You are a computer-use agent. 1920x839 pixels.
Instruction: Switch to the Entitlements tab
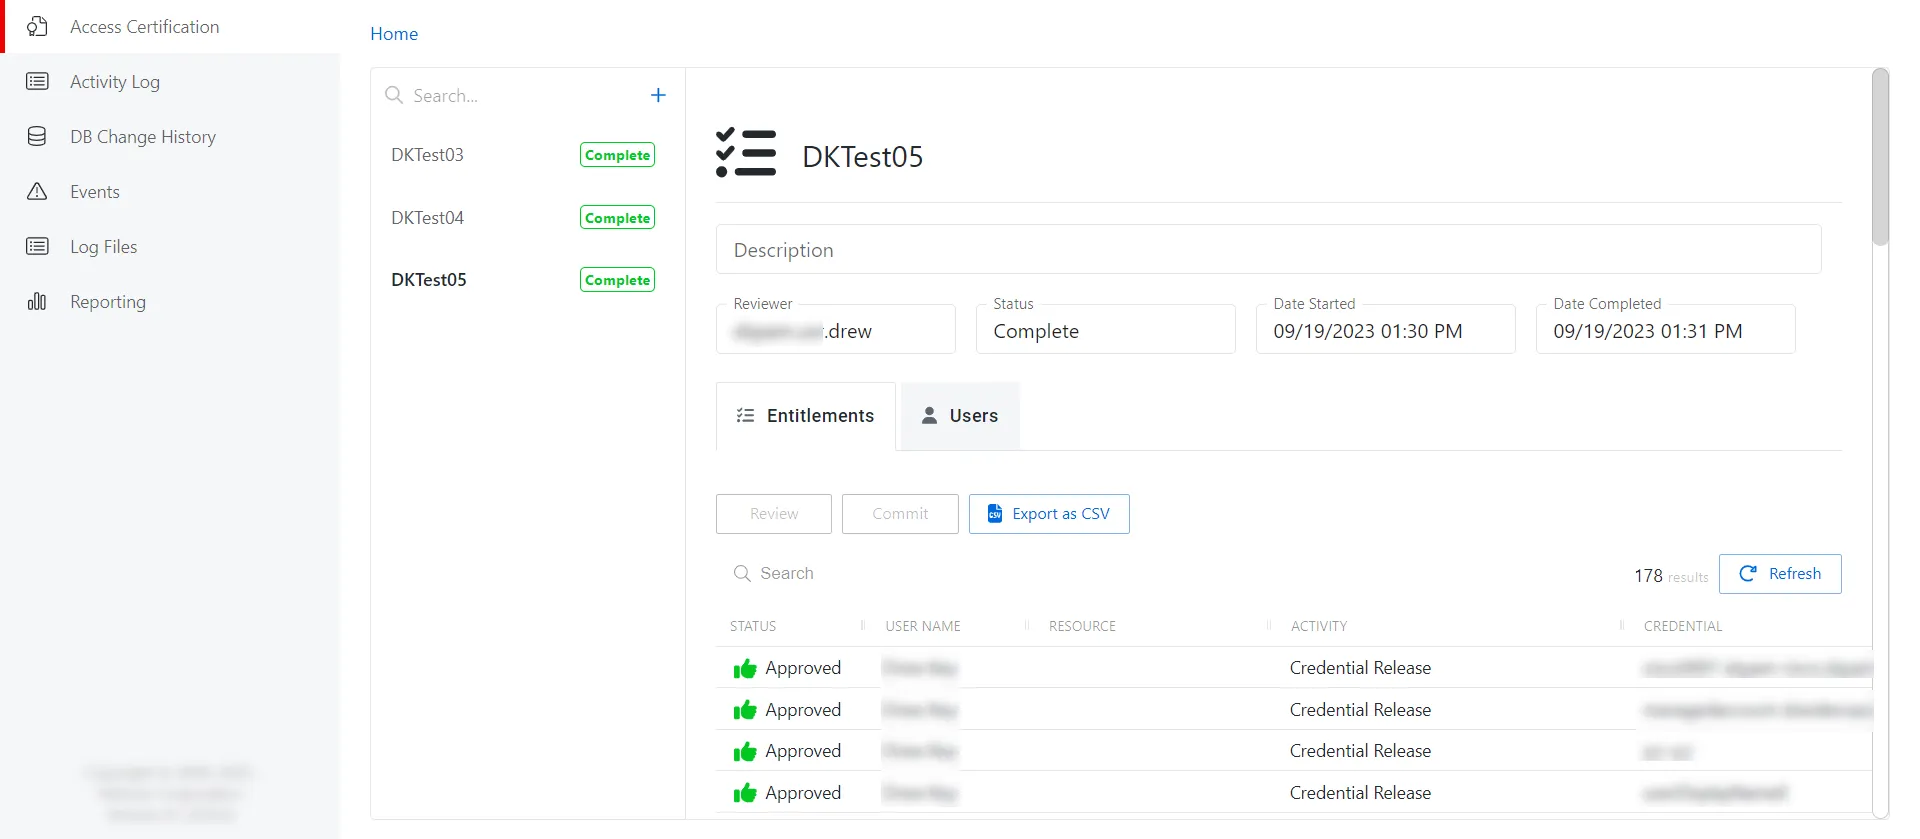click(x=806, y=416)
